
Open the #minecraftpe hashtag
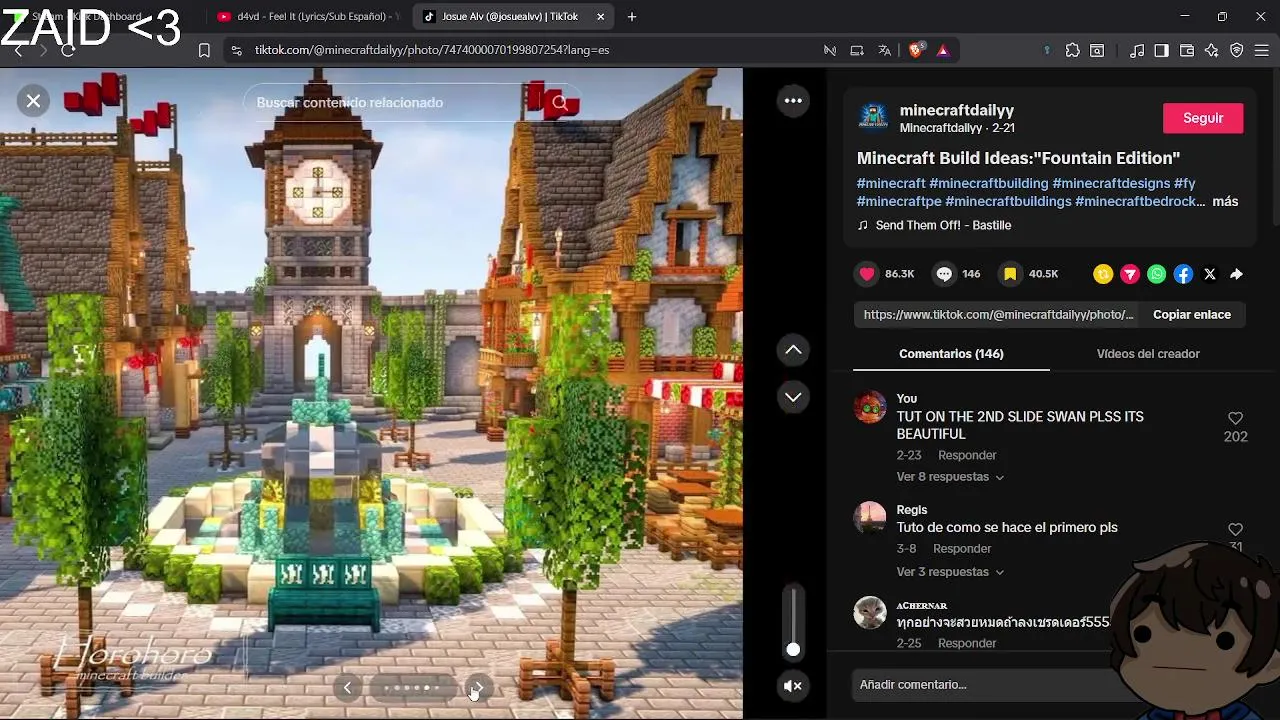[899, 202]
